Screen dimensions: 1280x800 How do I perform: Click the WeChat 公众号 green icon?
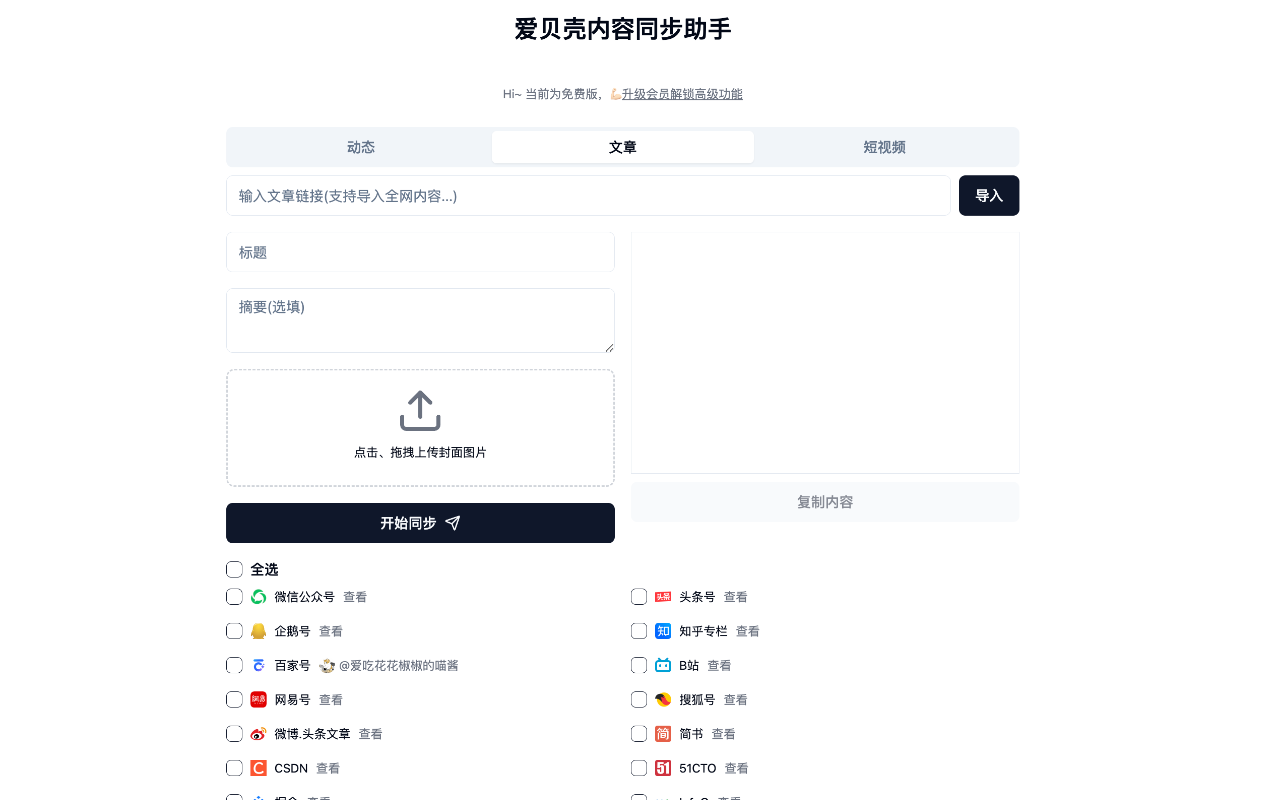coord(258,596)
